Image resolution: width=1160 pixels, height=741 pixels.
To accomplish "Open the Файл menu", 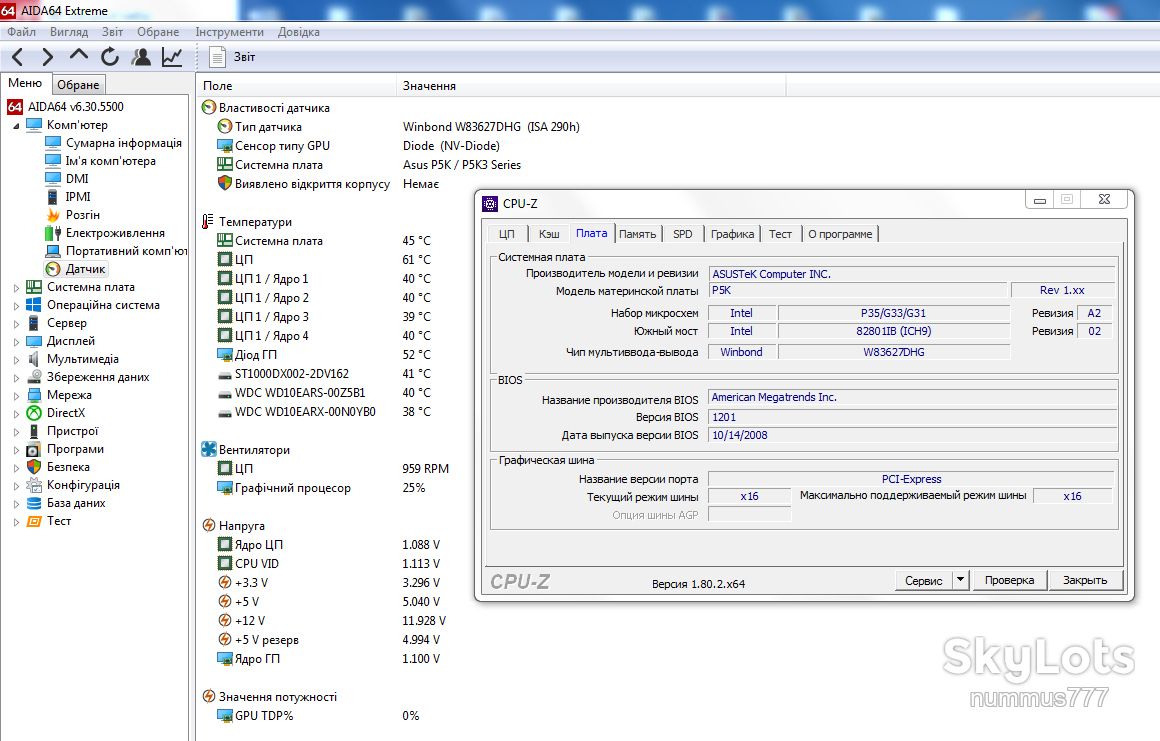I will tap(21, 32).
